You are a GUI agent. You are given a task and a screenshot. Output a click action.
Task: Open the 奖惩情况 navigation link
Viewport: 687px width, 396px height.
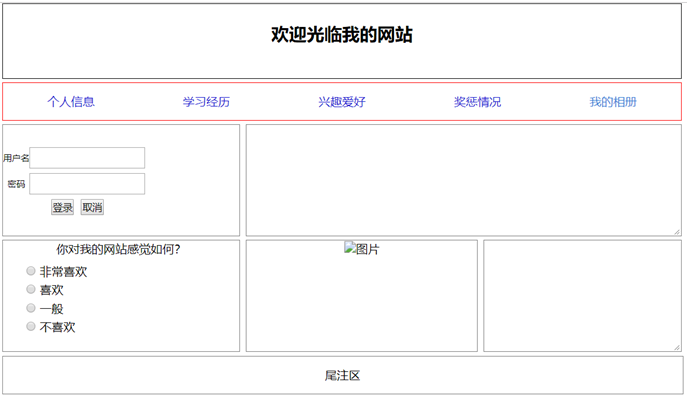click(477, 102)
